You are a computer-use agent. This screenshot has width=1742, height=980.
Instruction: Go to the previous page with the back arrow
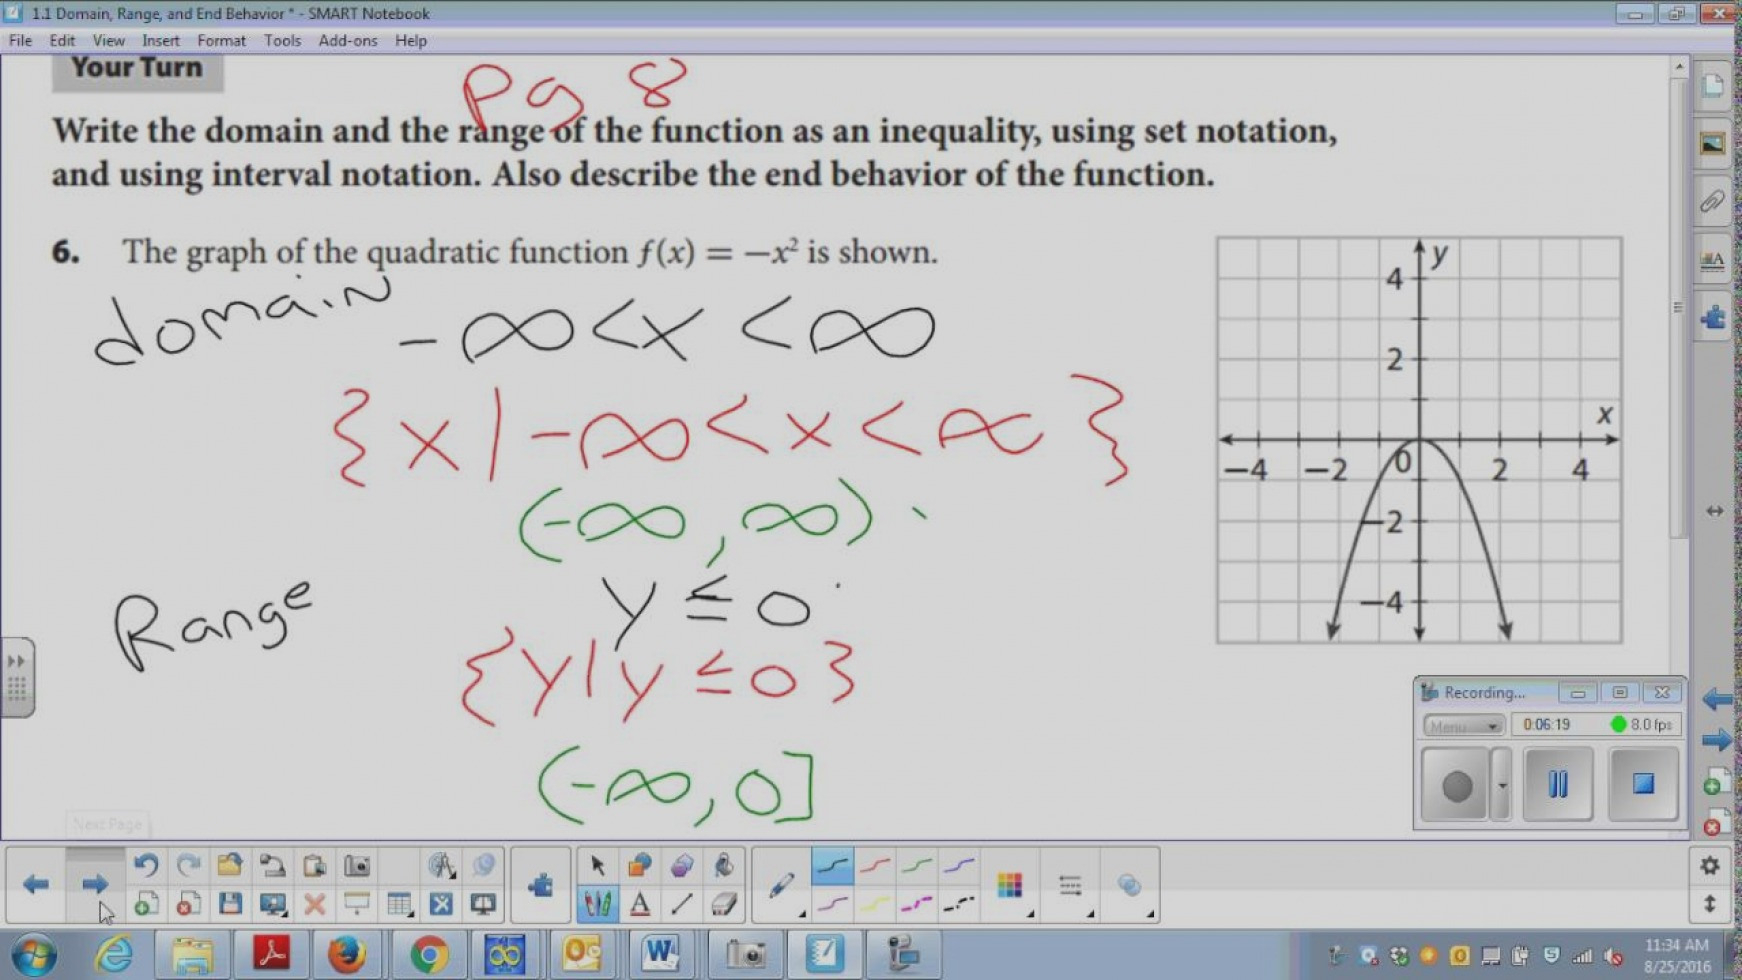click(36, 884)
